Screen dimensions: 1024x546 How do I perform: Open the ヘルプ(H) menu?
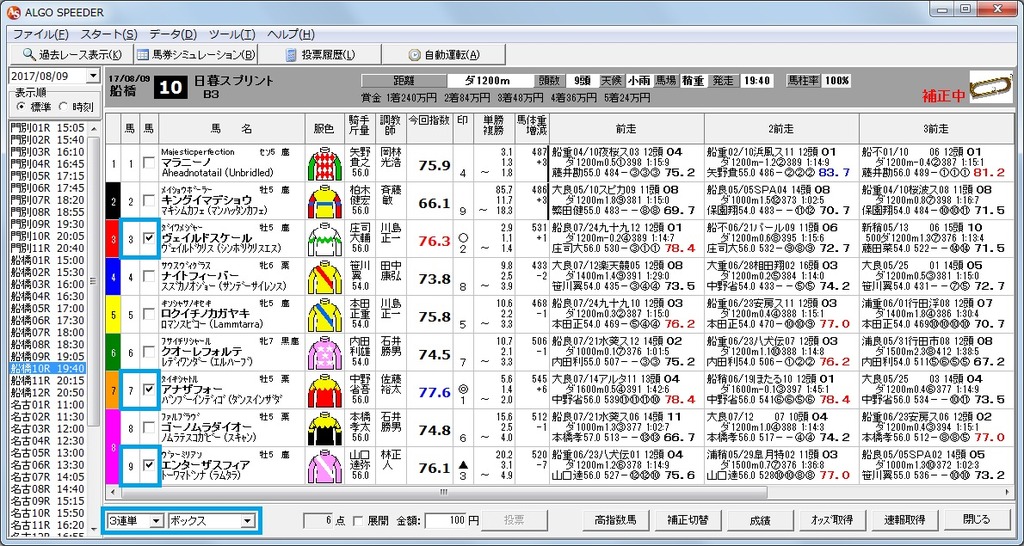point(291,35)
